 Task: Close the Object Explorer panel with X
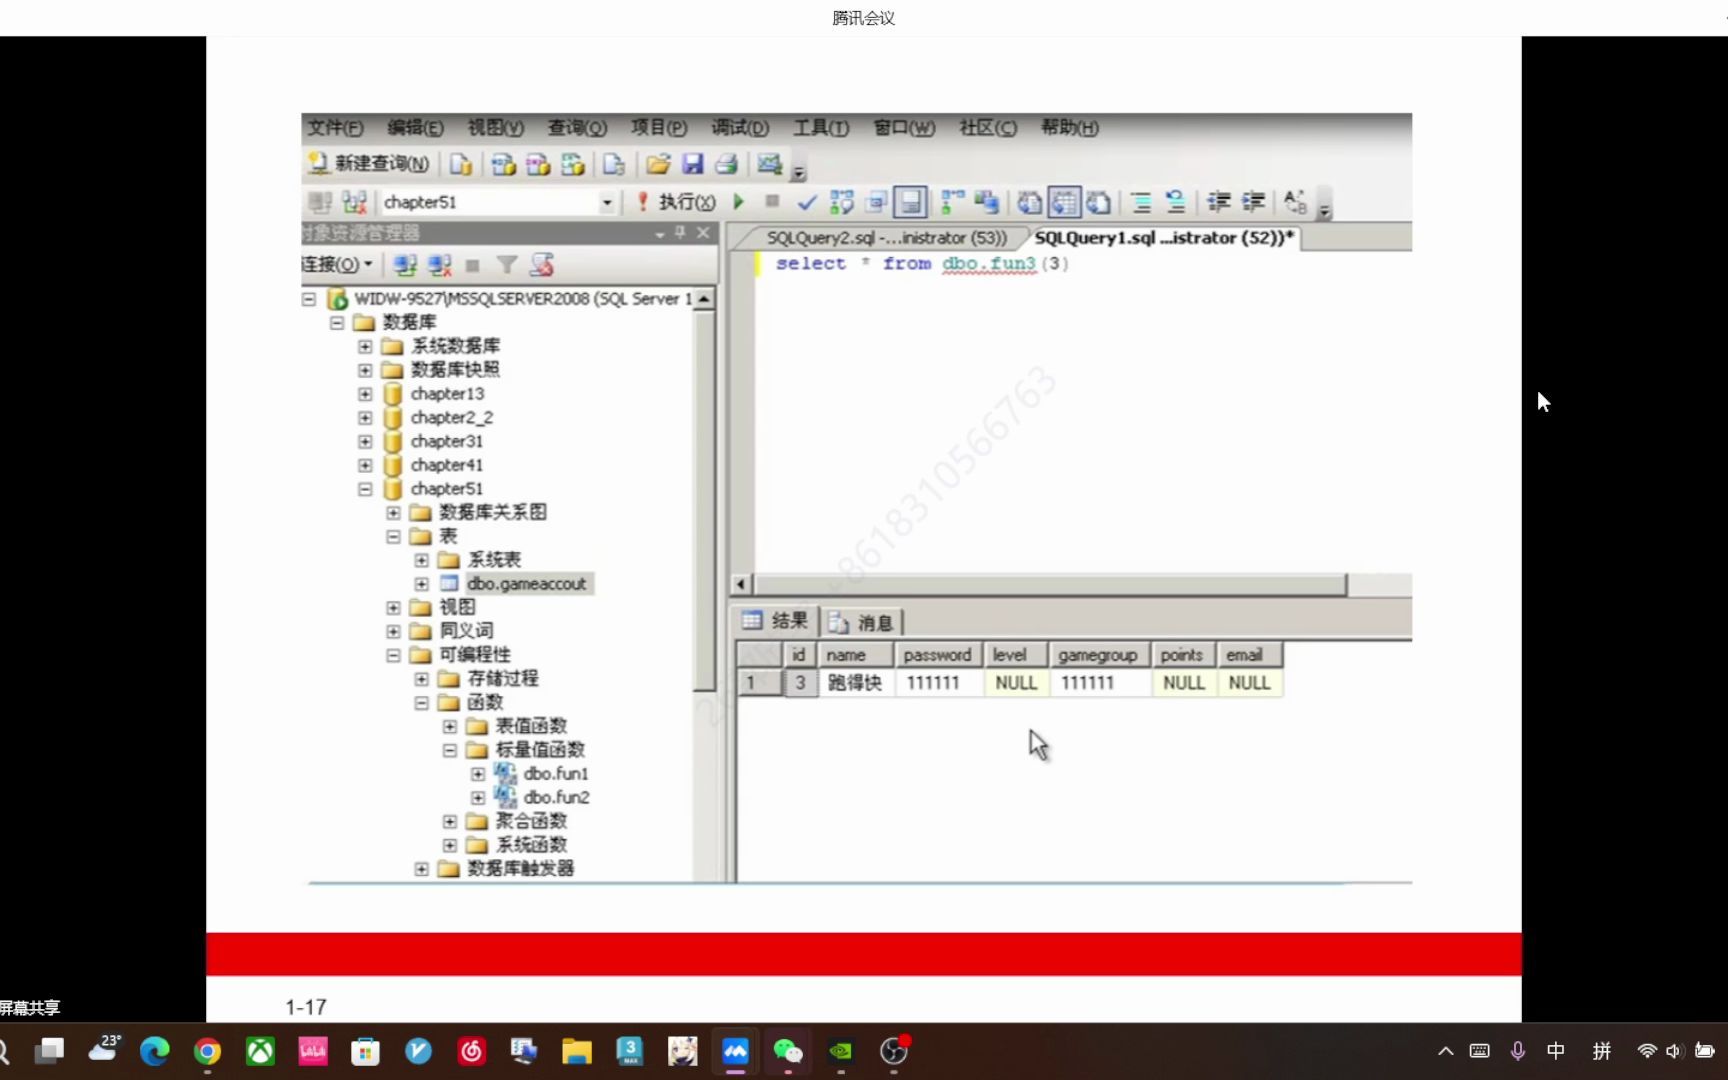[704, 233]
